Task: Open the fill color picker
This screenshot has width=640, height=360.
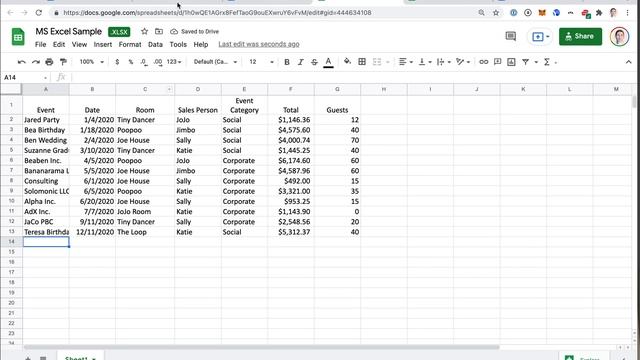Action: click(x=347, y=62)
